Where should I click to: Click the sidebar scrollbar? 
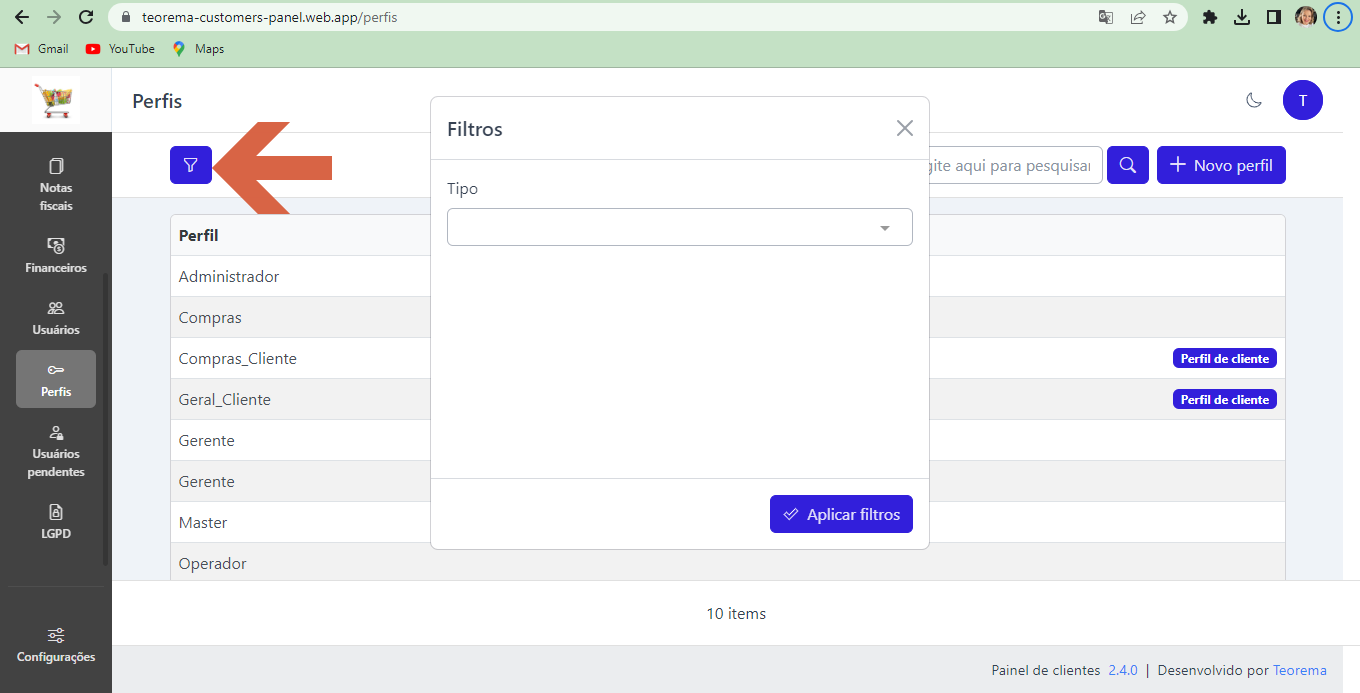(105, 420)
